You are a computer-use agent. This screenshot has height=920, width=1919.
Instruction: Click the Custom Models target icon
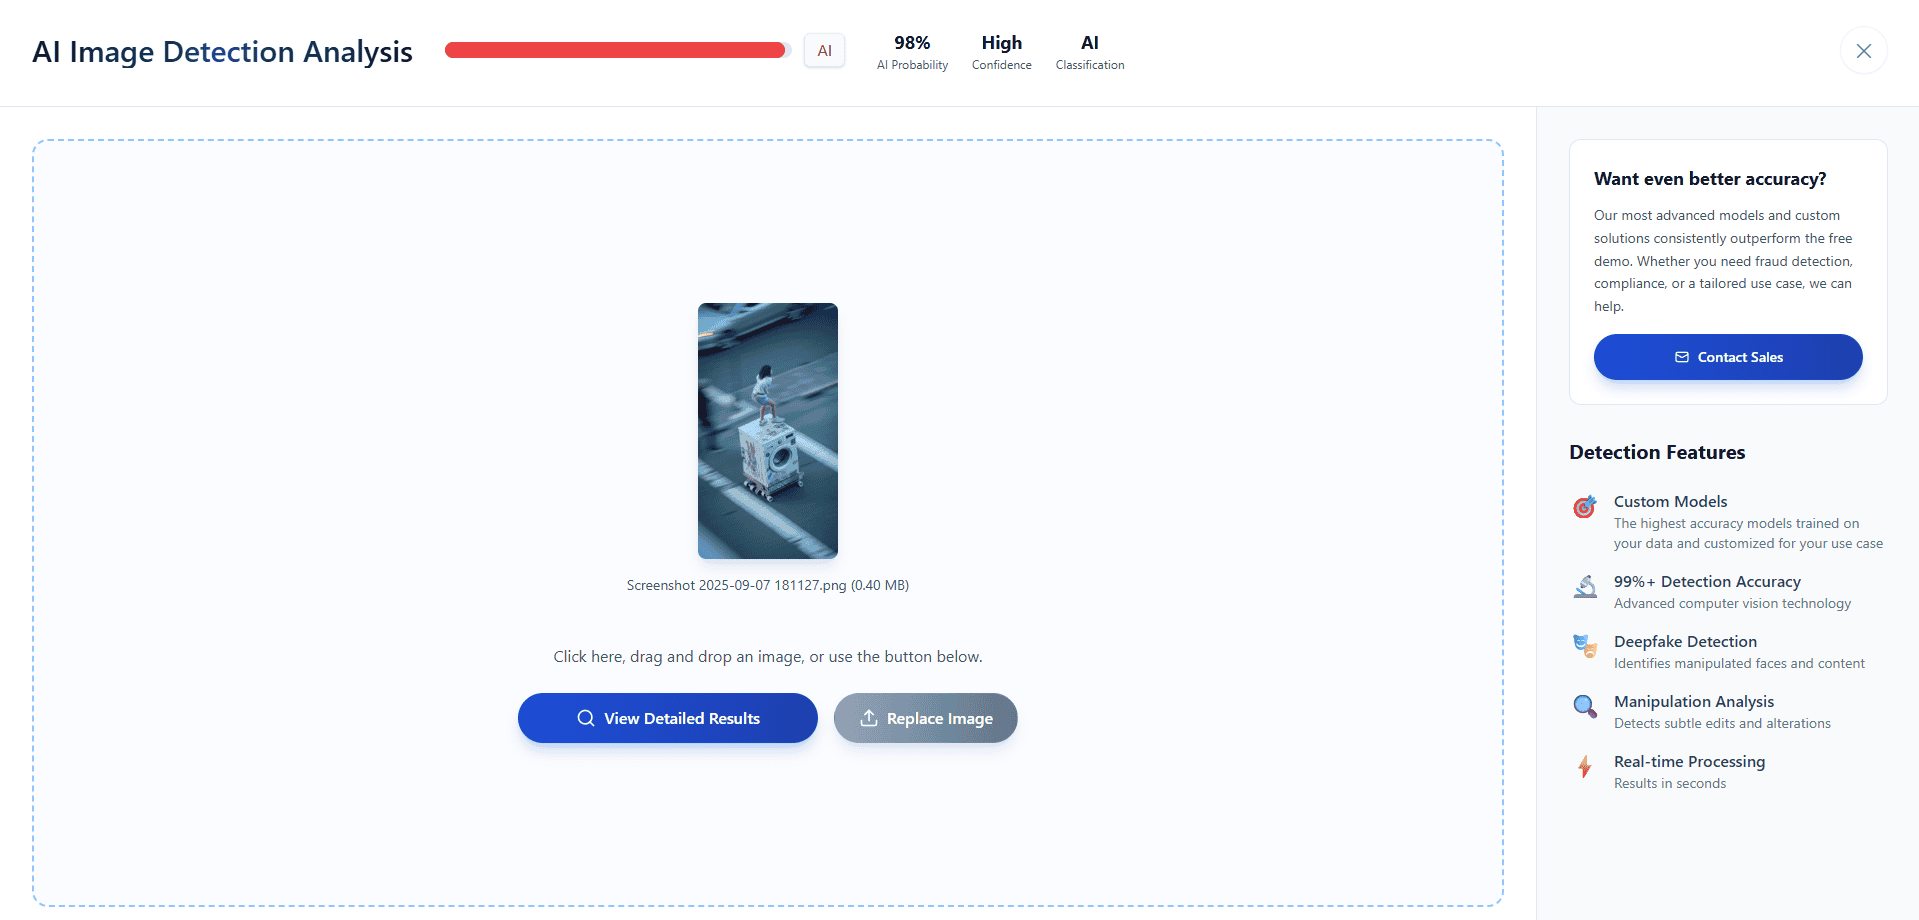pyautogui.click(x=1585, y=507)
